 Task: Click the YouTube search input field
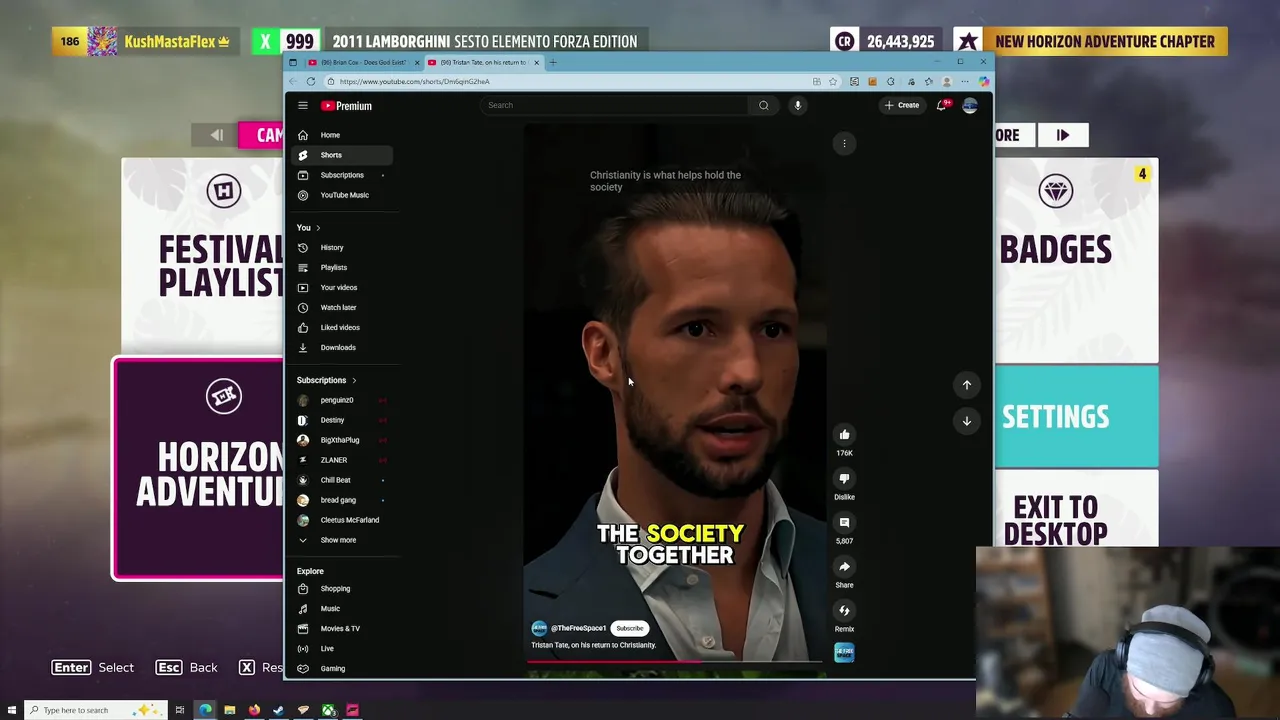click(x=614, y=105)
